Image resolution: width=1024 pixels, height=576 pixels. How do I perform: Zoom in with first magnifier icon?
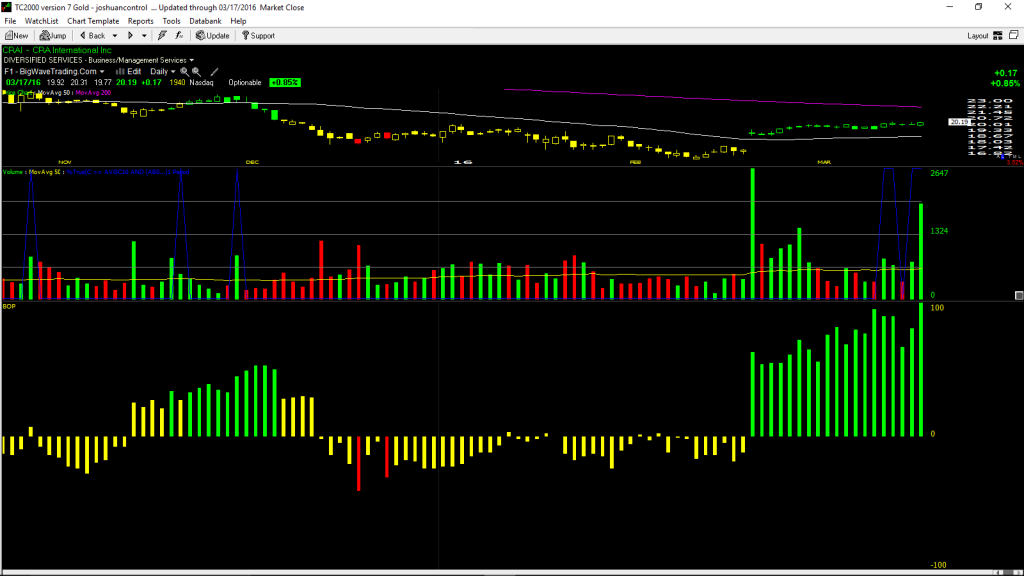[x=184, y=72]
